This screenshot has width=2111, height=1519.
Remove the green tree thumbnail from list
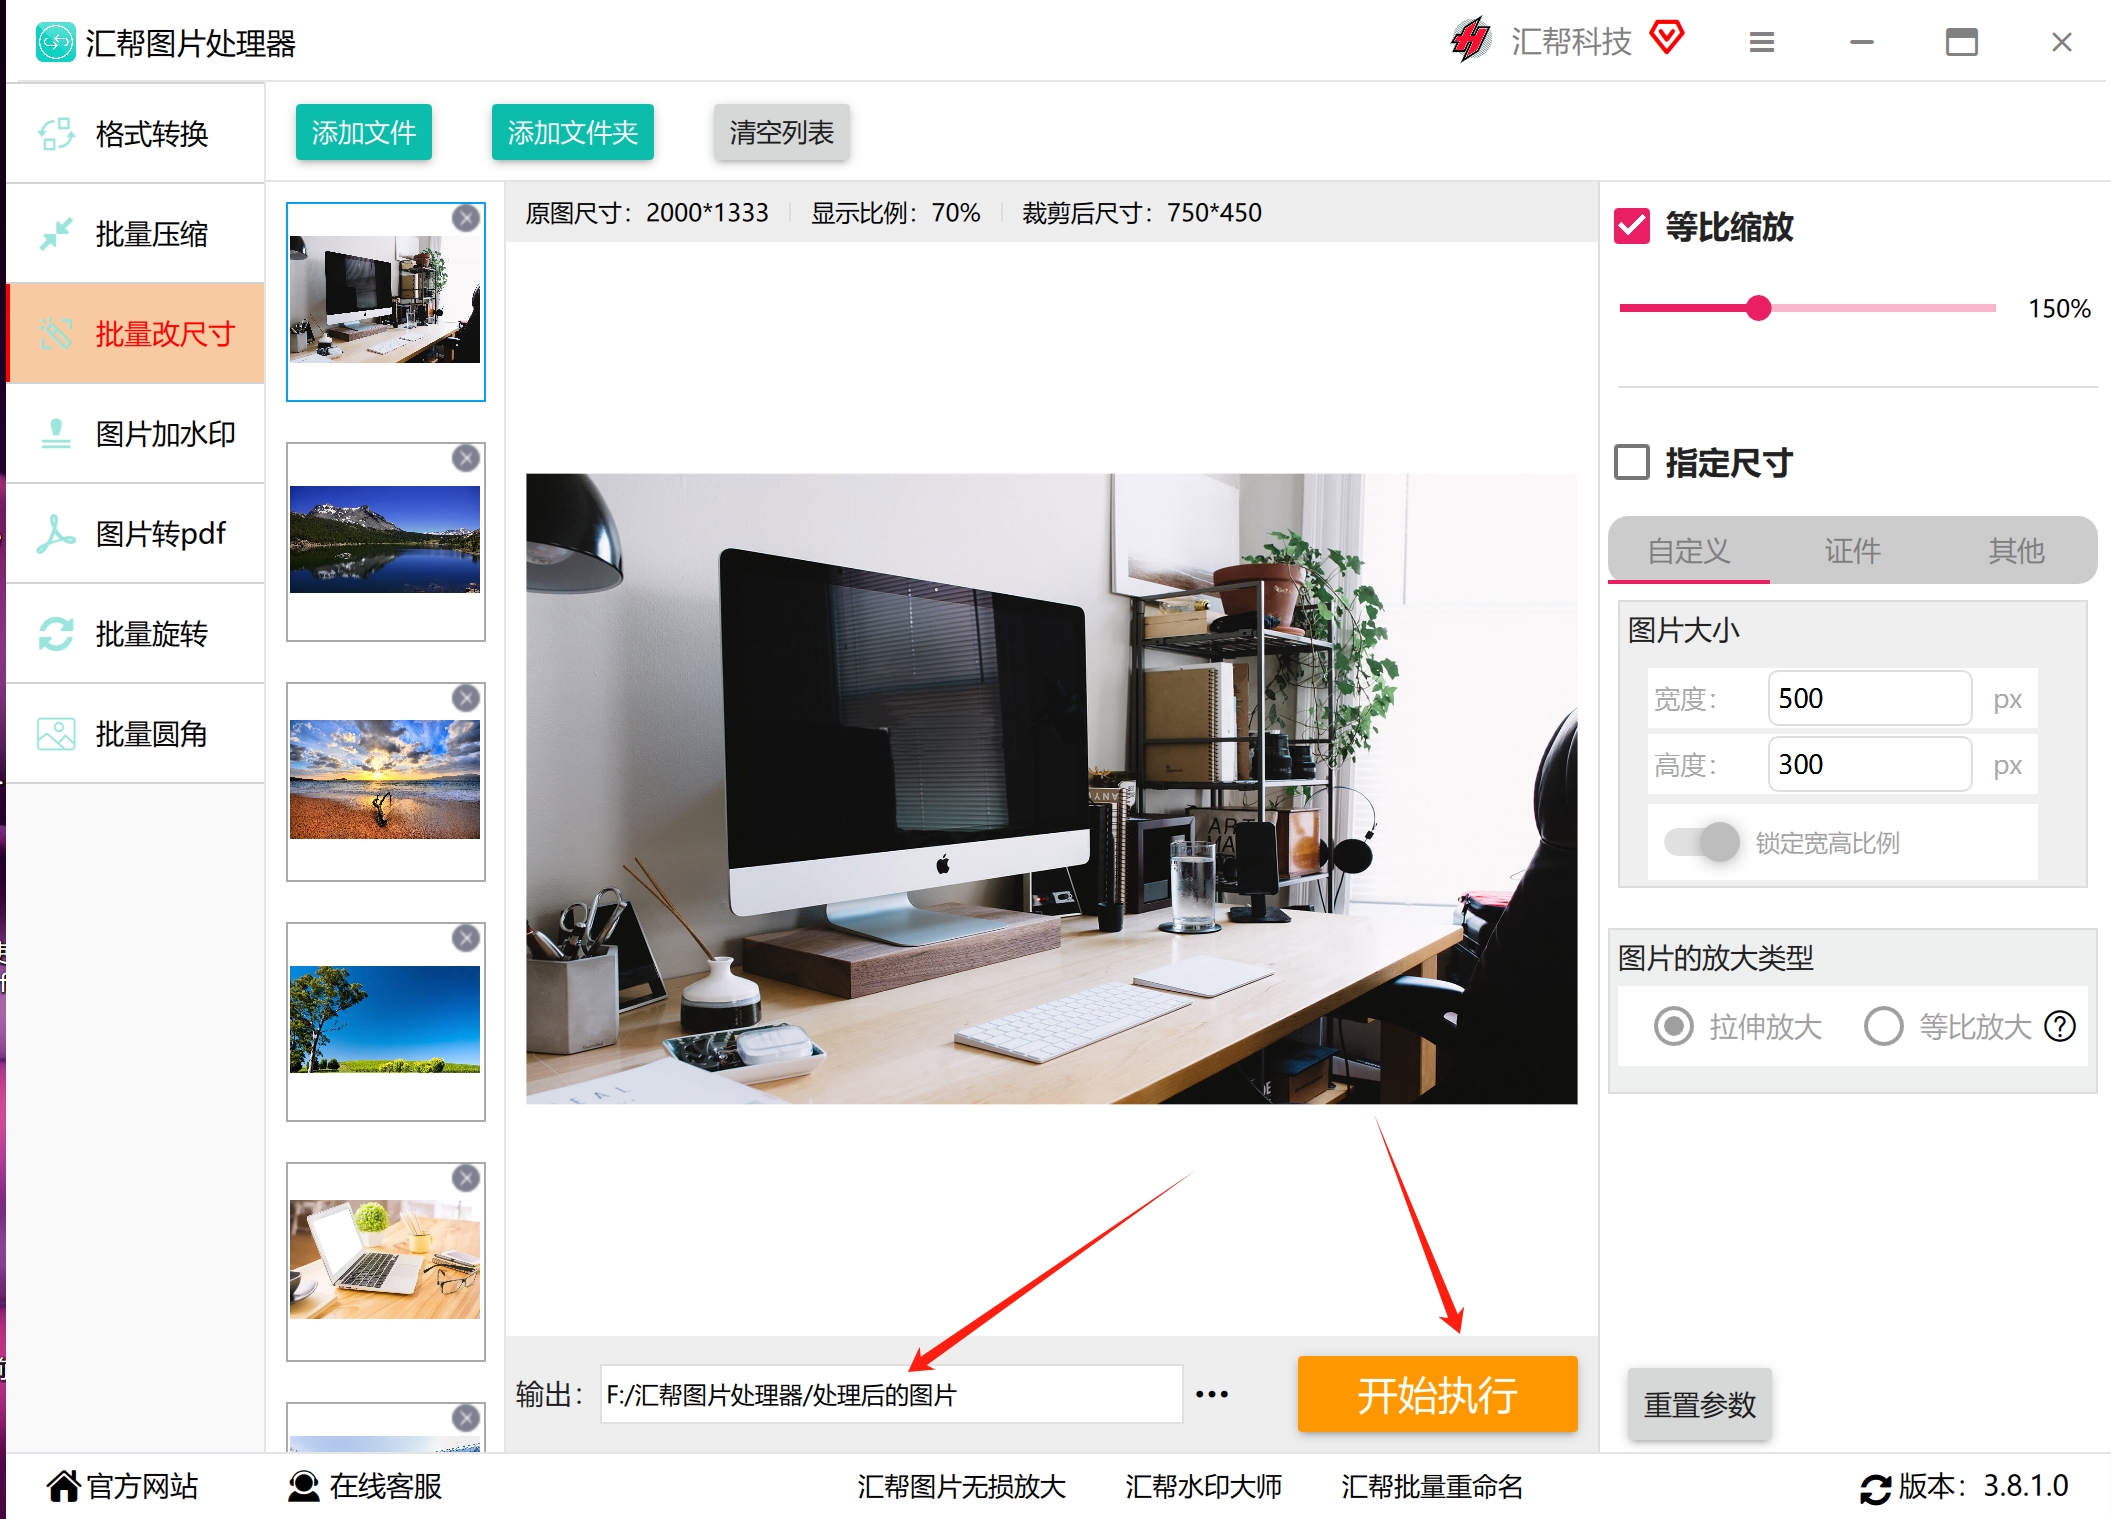click(466, 938)
